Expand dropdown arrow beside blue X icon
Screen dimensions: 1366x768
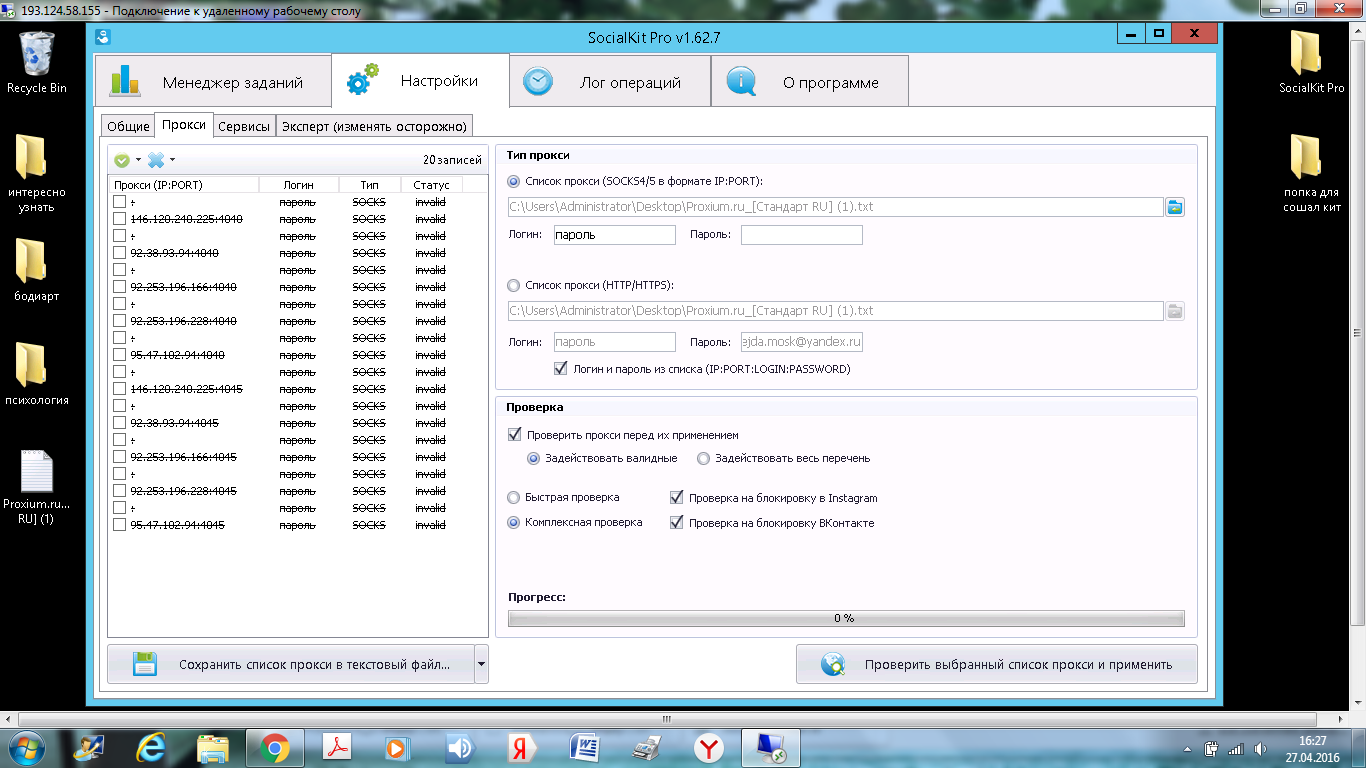pyautogui.click(x=172, y=160)
